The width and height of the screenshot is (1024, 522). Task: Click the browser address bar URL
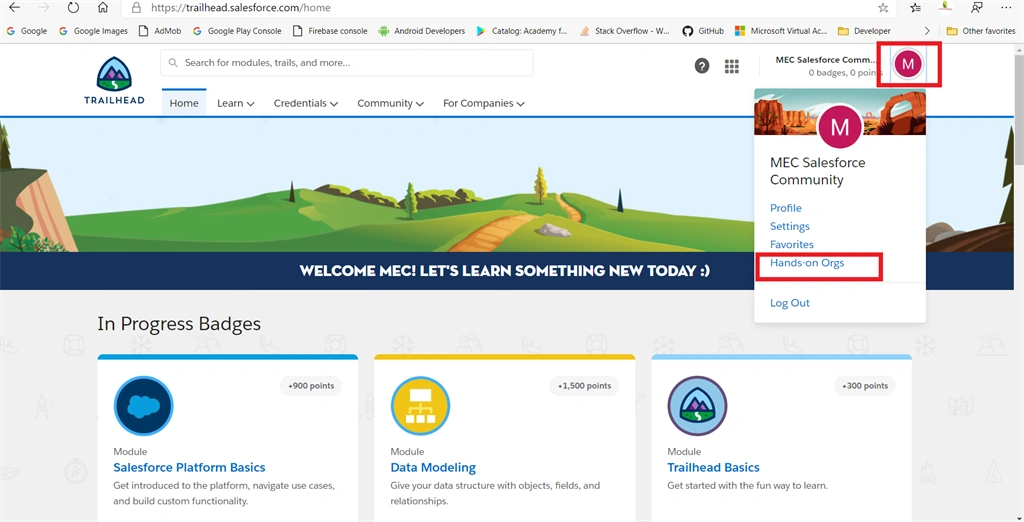pyautogui.click(x=240, y=8)
